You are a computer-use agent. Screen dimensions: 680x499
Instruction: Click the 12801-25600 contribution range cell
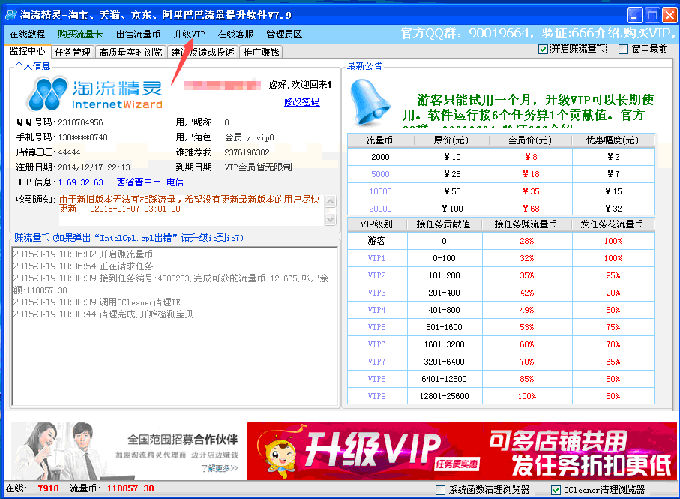coord(445,396)
